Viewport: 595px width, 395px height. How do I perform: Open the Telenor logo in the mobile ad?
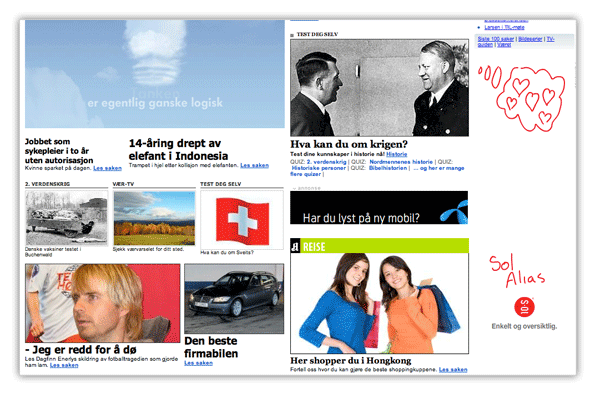(x=454, y=213)
